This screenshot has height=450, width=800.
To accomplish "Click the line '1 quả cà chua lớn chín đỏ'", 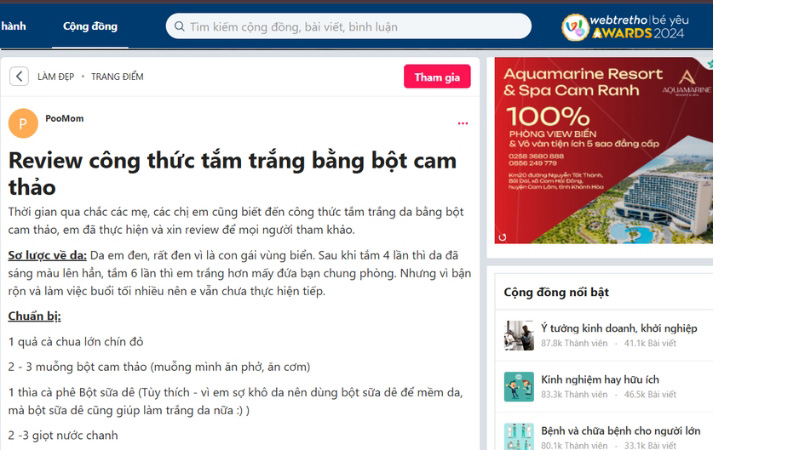I will pyautogui.click(x=76, y=342).
